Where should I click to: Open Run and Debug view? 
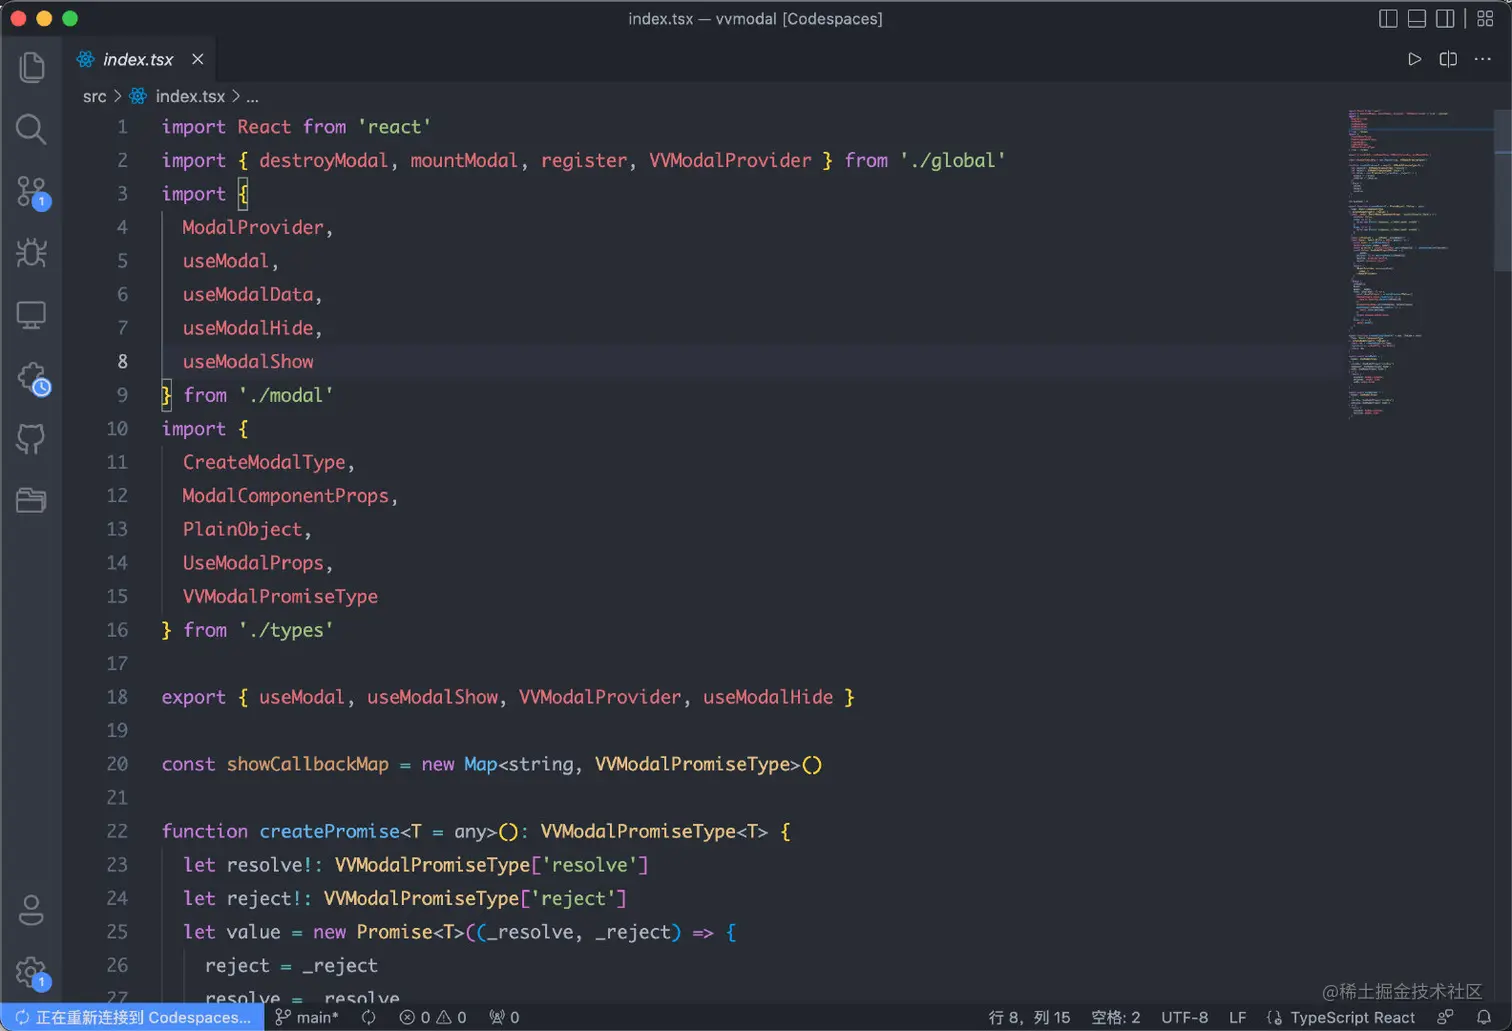[x=31, y=253]
